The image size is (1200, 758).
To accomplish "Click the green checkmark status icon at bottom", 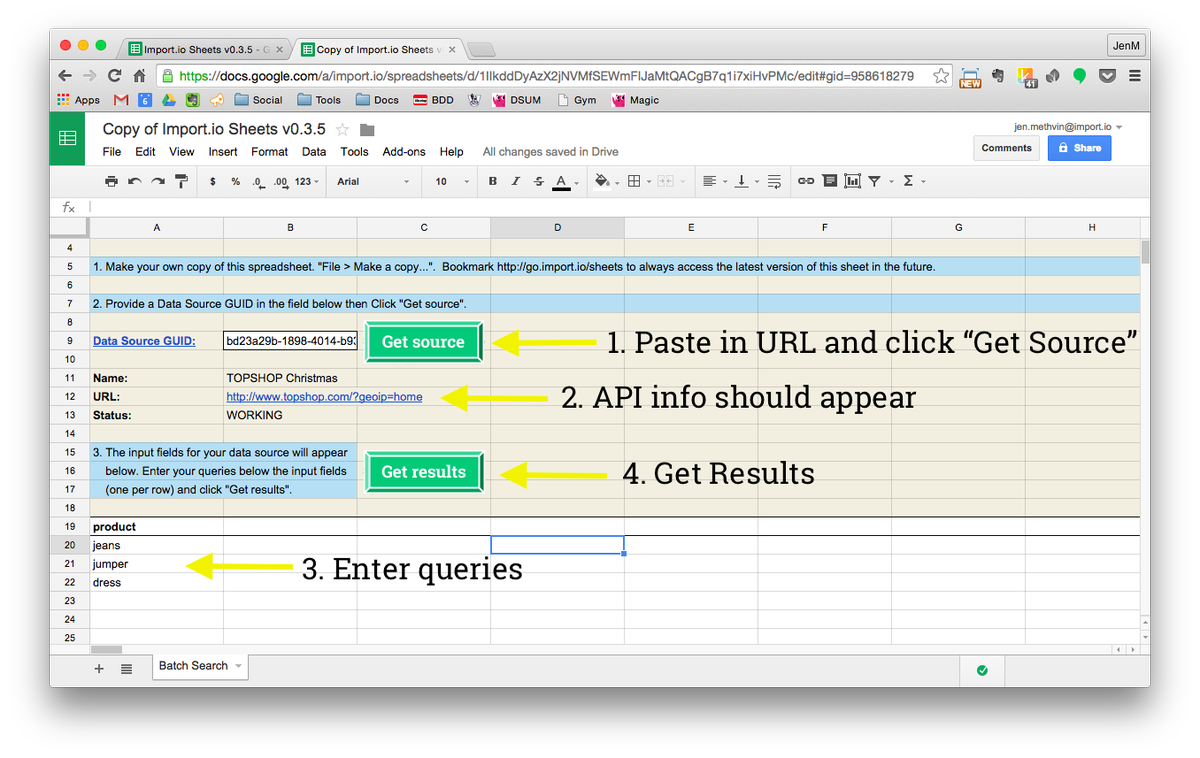I will (982, 670).
